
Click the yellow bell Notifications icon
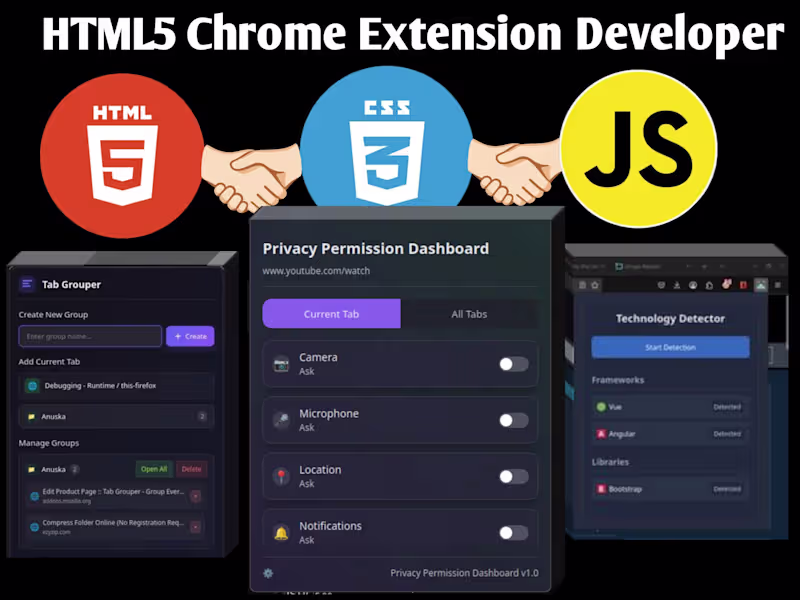point(281,533)
